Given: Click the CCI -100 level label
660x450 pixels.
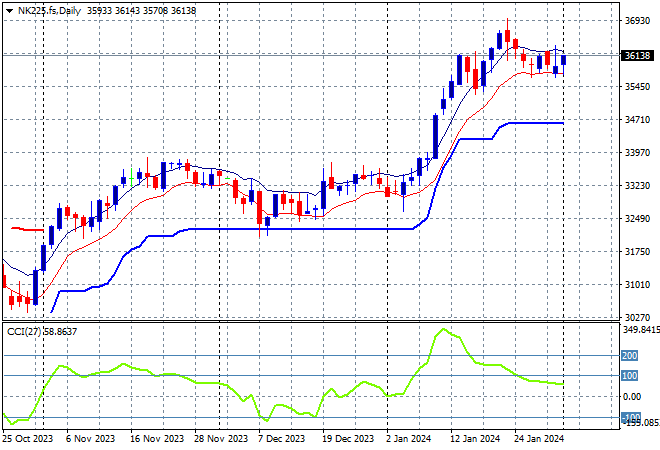Looking at the screenshot, I should [x=631, y=417].
